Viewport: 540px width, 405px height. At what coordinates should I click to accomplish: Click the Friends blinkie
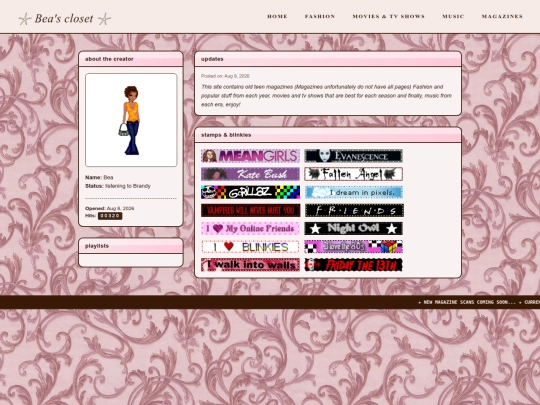point(354,210)
